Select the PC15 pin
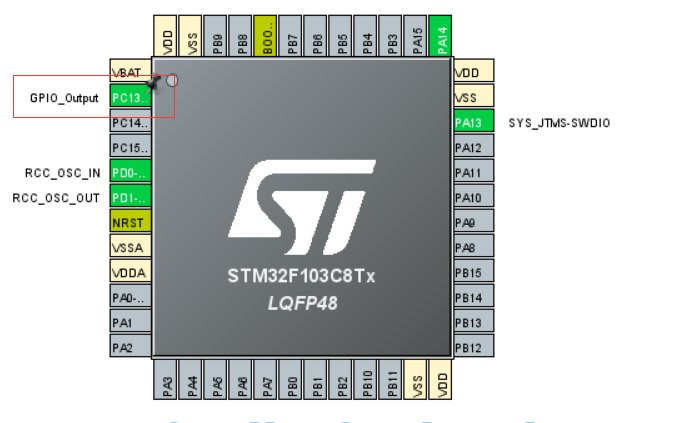Image resolution: width=675 pixels, height=423 pixels. [130, 148]
